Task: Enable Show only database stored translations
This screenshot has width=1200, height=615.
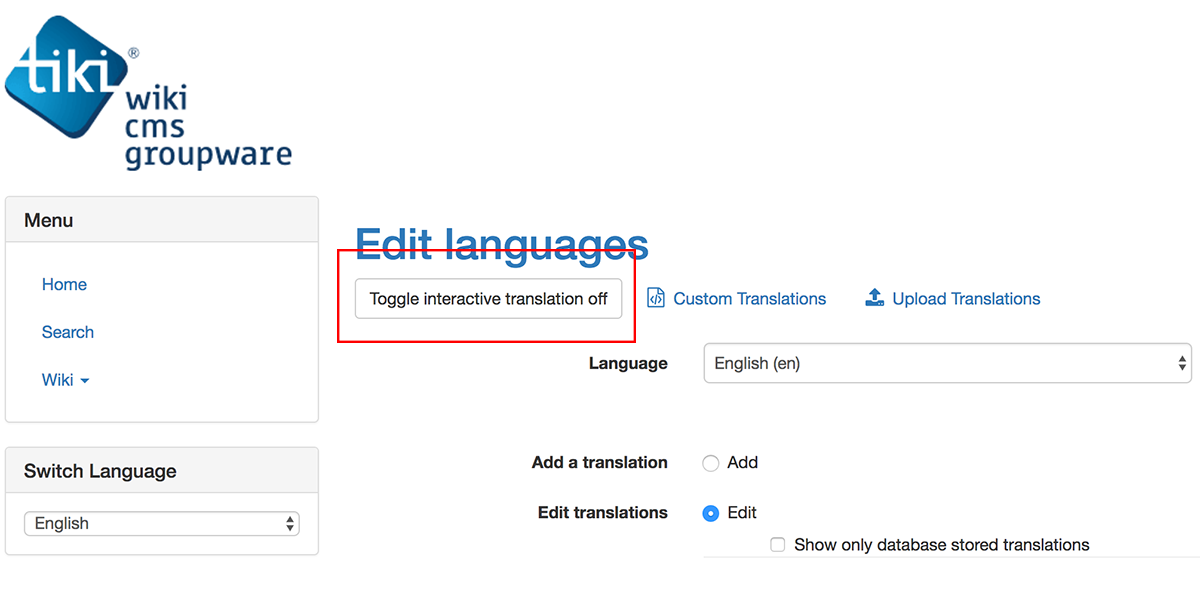Action: (x=778, y=545)
